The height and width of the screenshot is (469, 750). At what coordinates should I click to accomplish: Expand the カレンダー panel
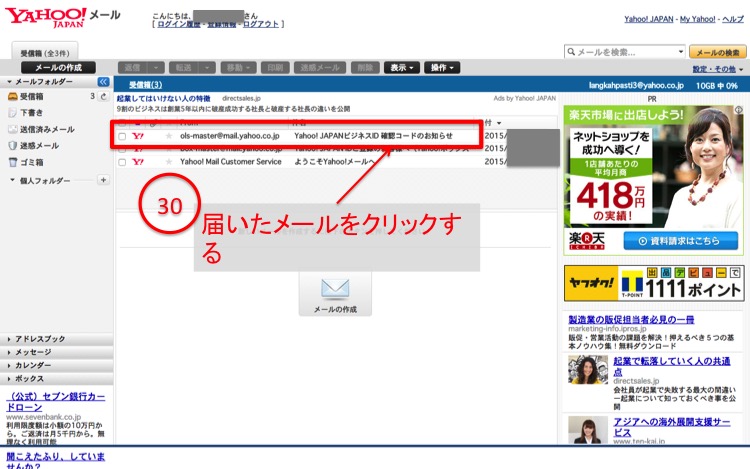[x=56, y=365]
